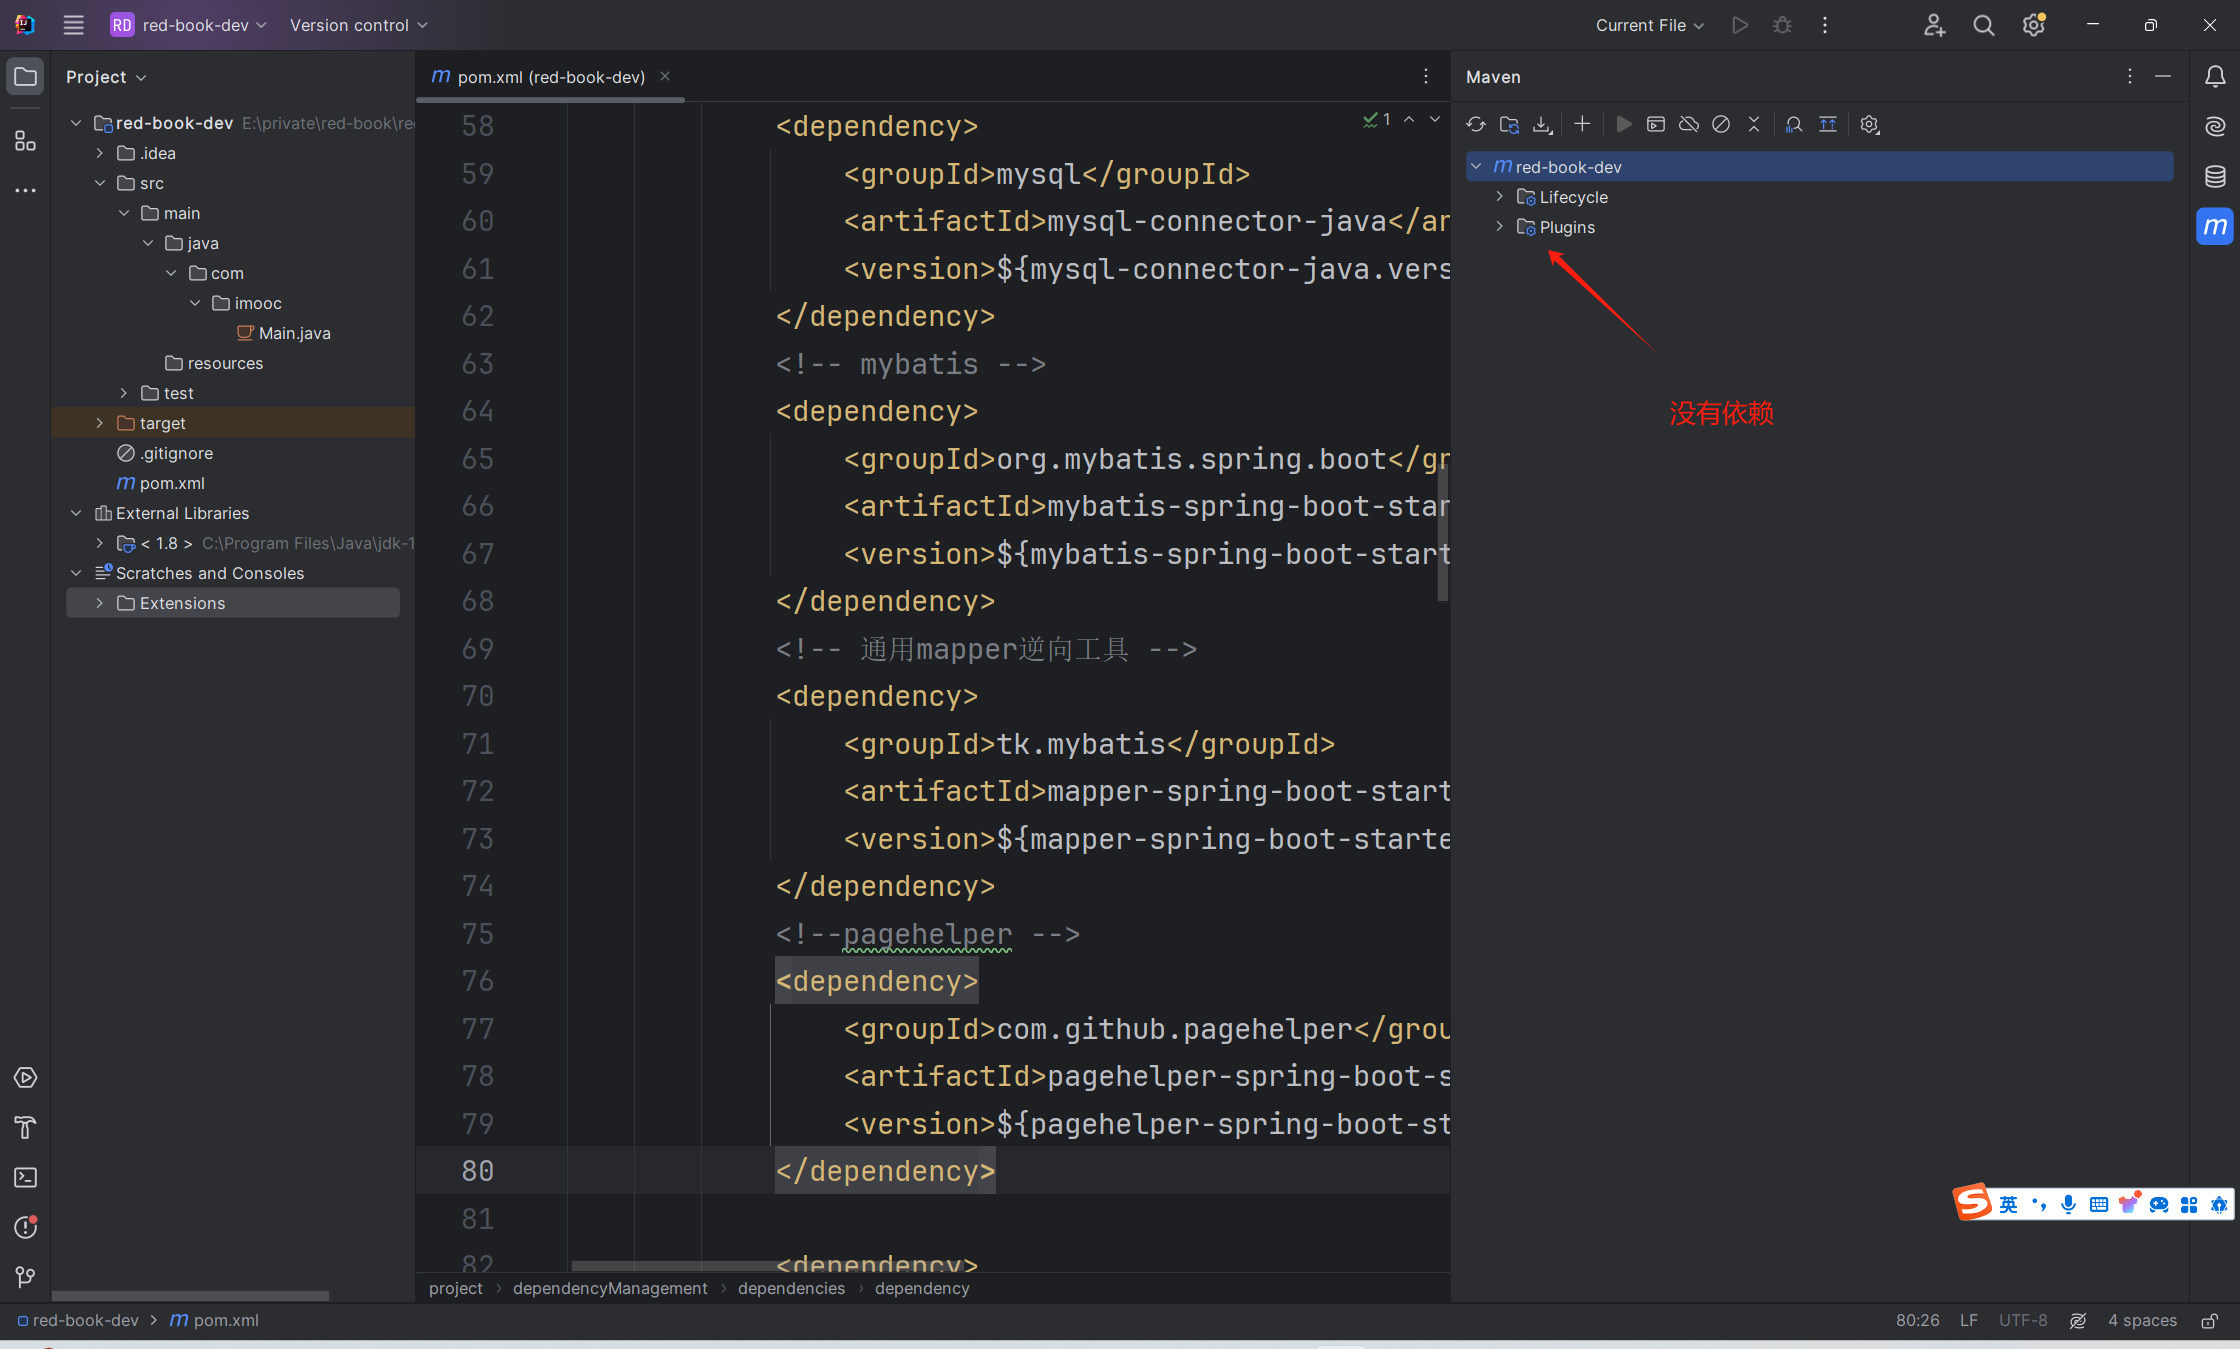Open red-book-dev project dropdown

coord(189,25)
